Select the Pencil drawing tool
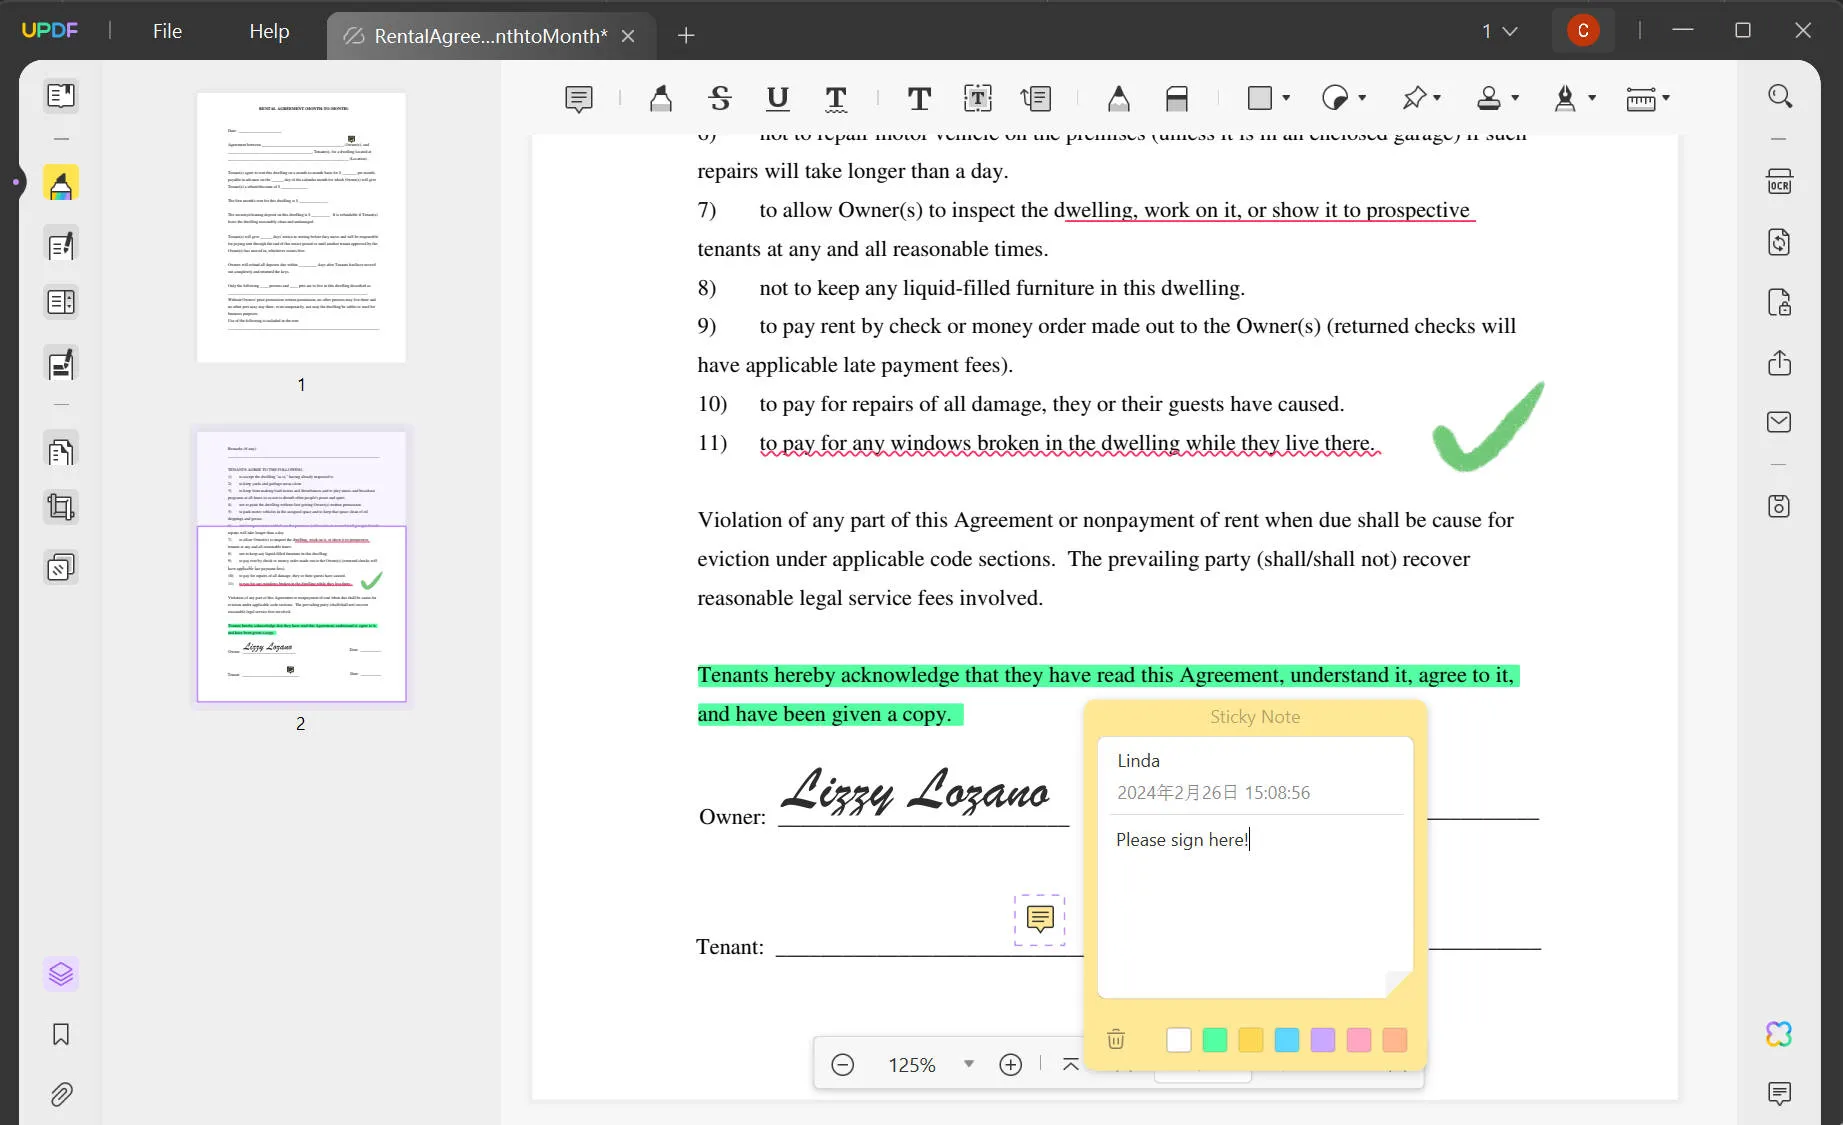 pyautogui.click(x=1117, y=98)
